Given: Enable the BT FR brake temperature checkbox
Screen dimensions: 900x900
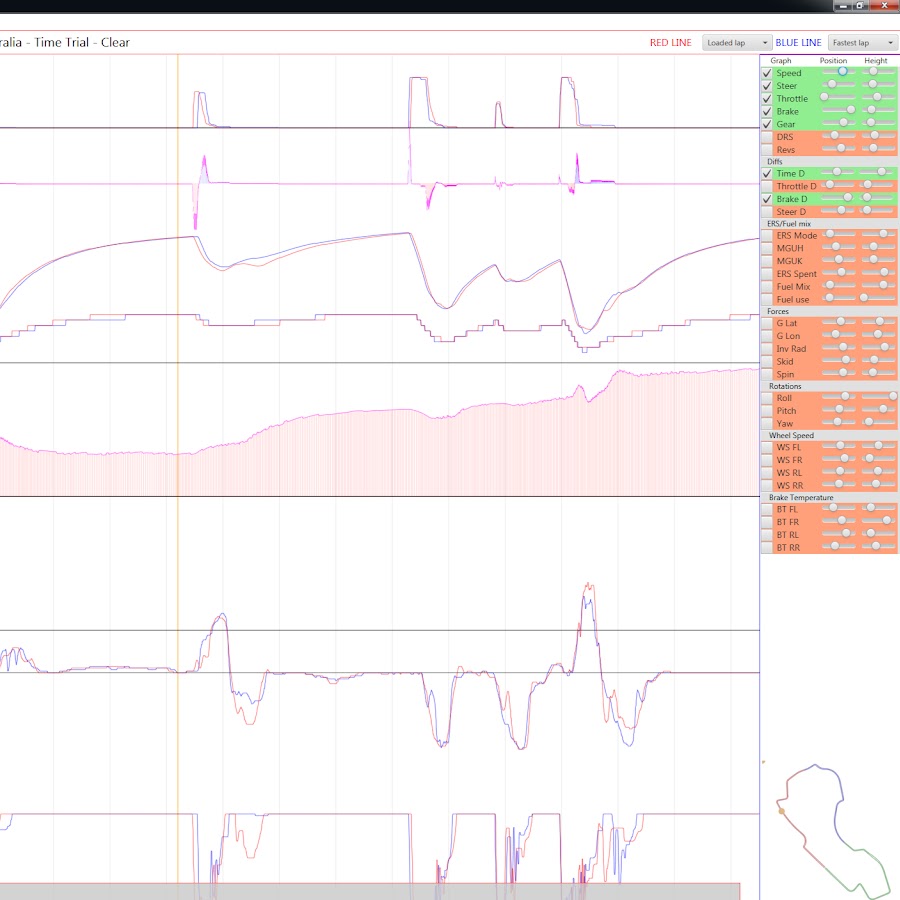Looking at the screenshot, I should (767, 522).
